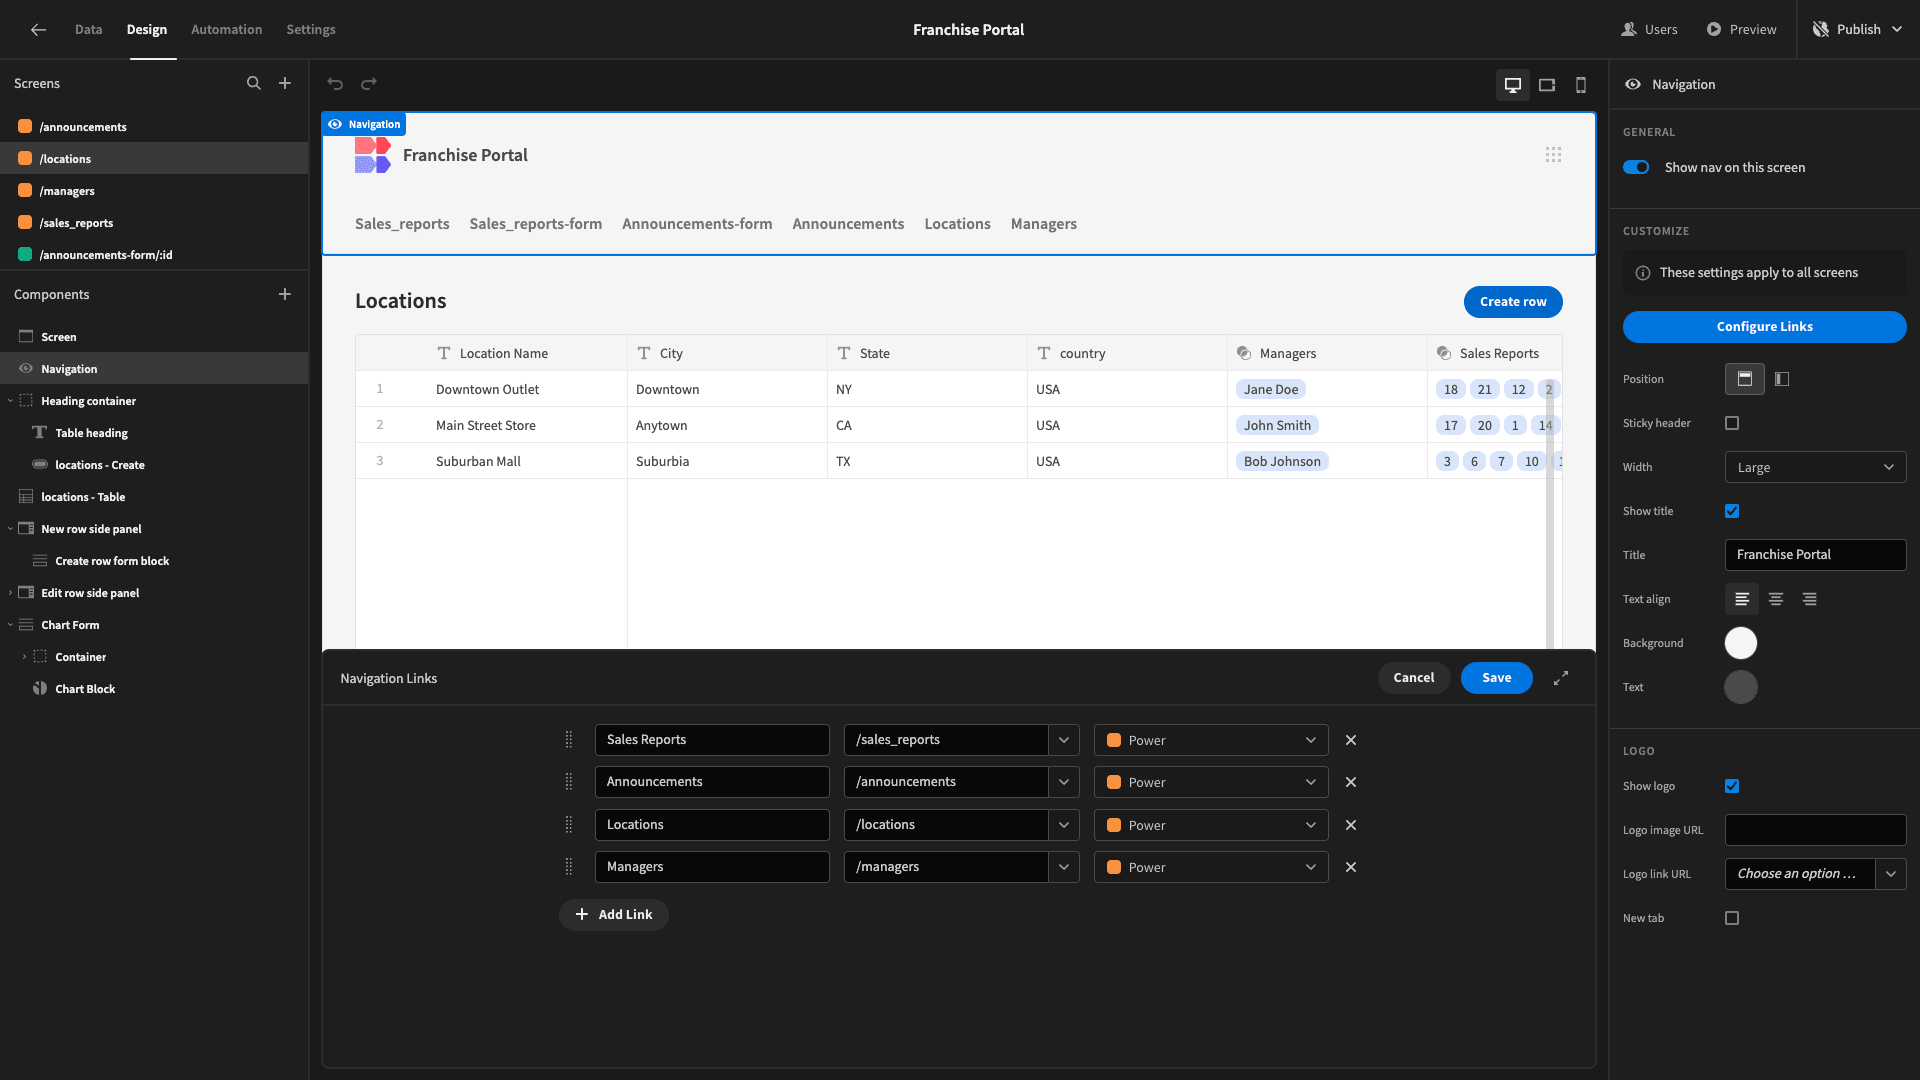Collapse the Heading container tree node

(x=10, y=401)
